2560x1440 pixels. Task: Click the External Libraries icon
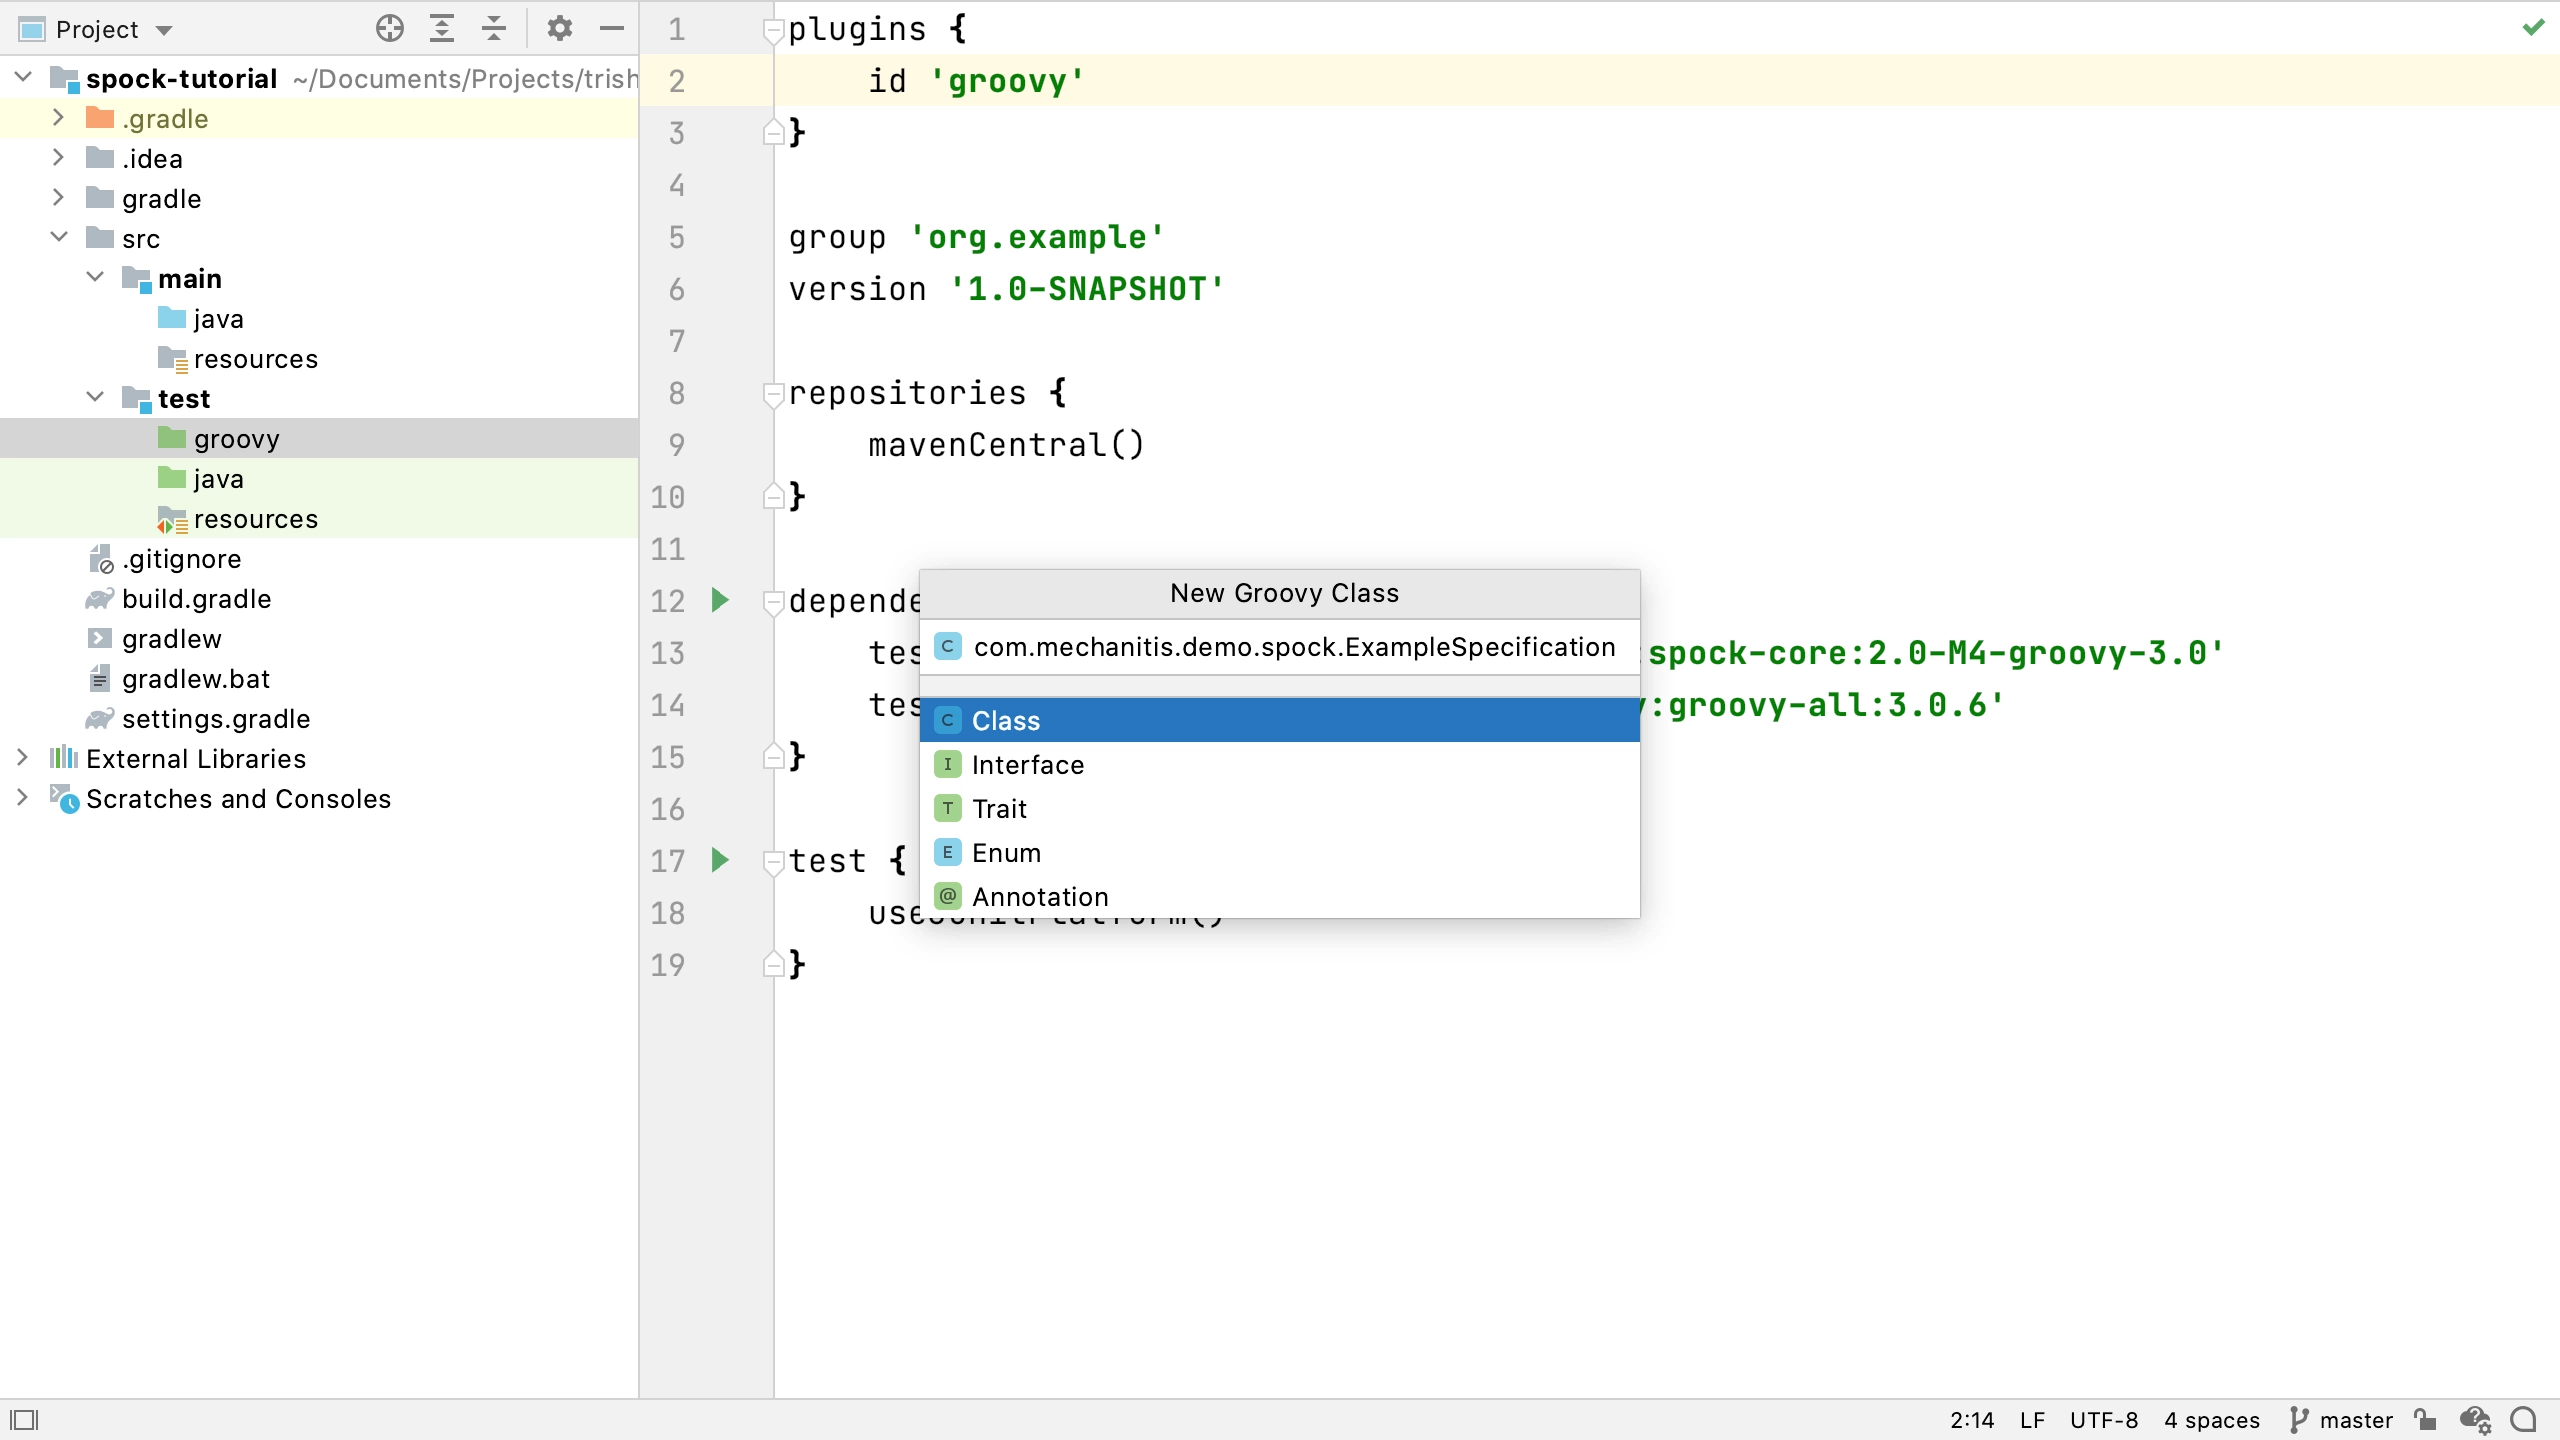click(x=64, y=757)
